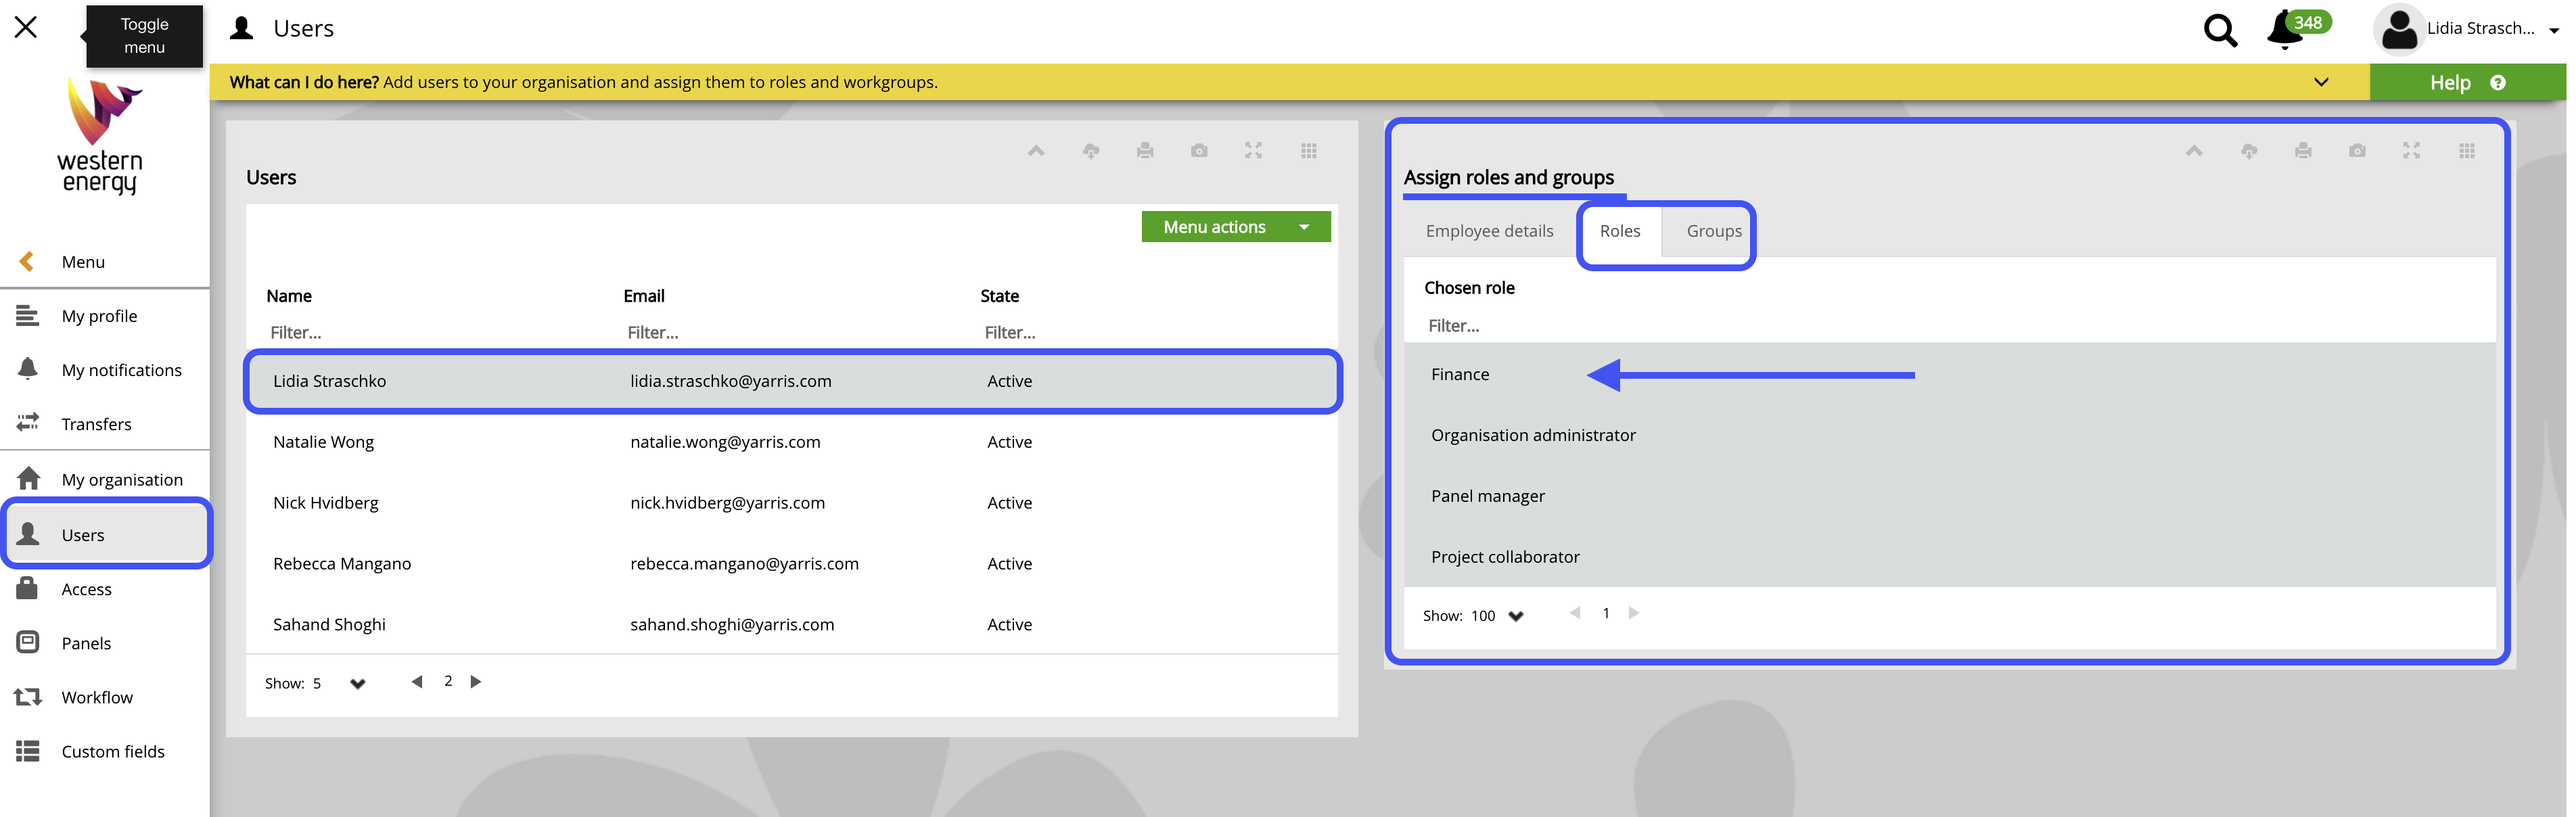This screenshot has height=817, width=2576.
Task: Switch to the Groups tab
Action: [x=1713, y=231]
